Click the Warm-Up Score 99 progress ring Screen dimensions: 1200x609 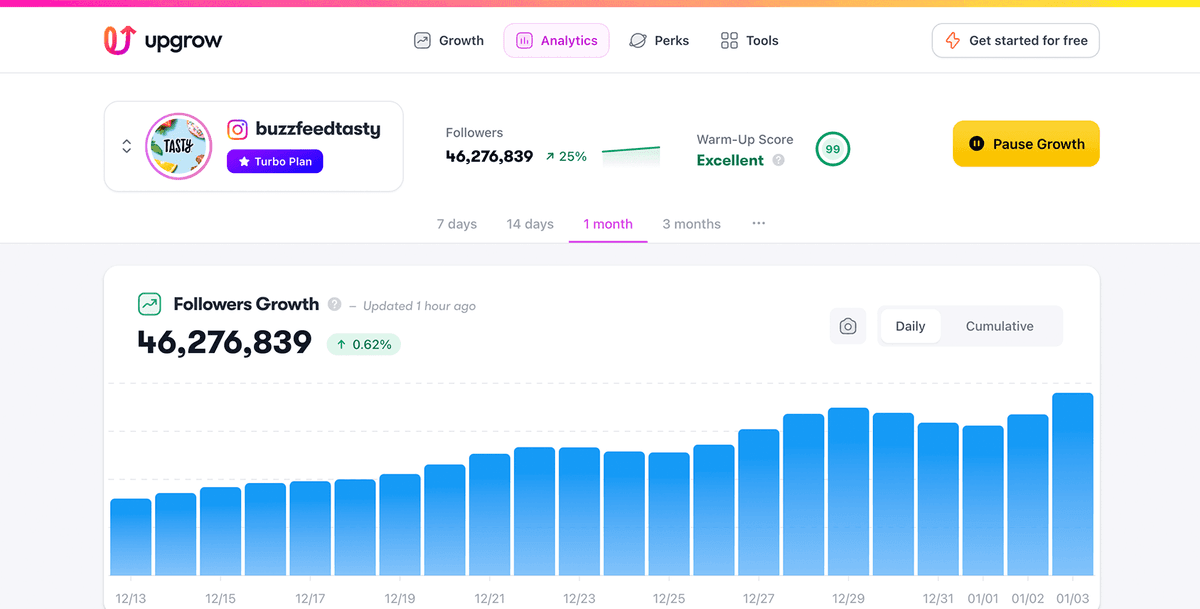(x=833, y=148)
